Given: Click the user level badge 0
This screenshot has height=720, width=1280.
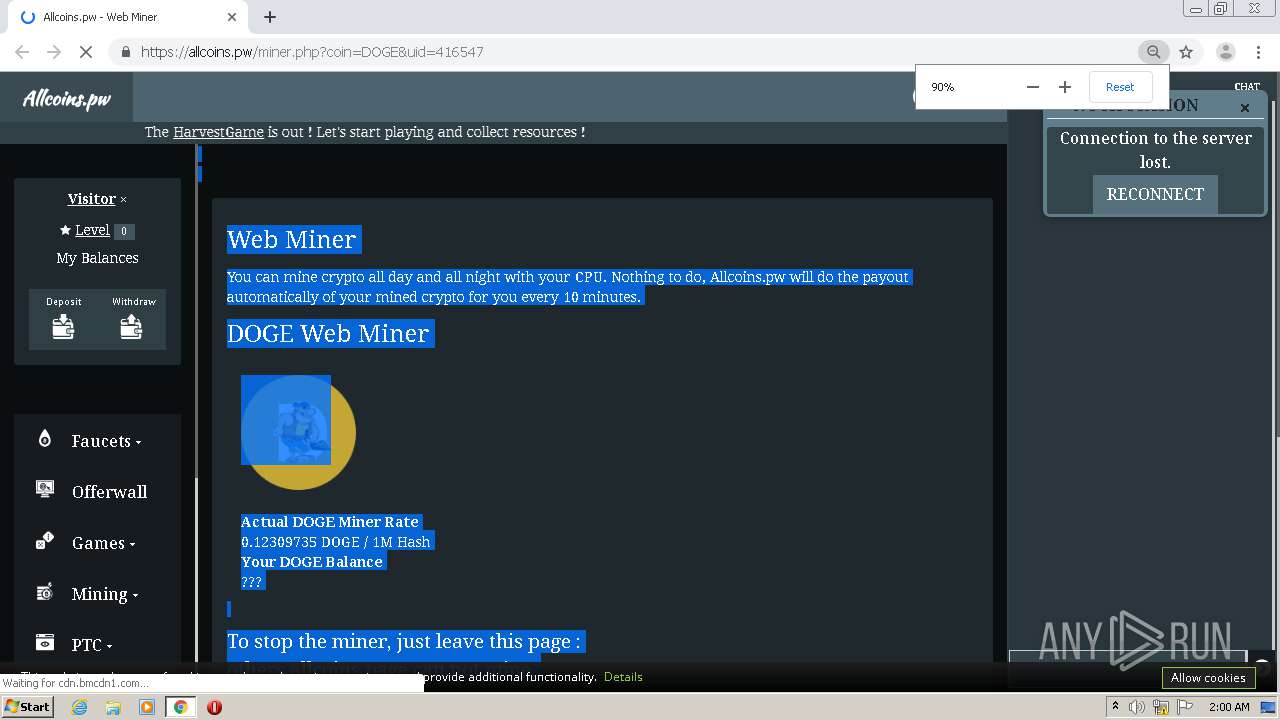Looking at the screenshot, I should coord(124,231).
